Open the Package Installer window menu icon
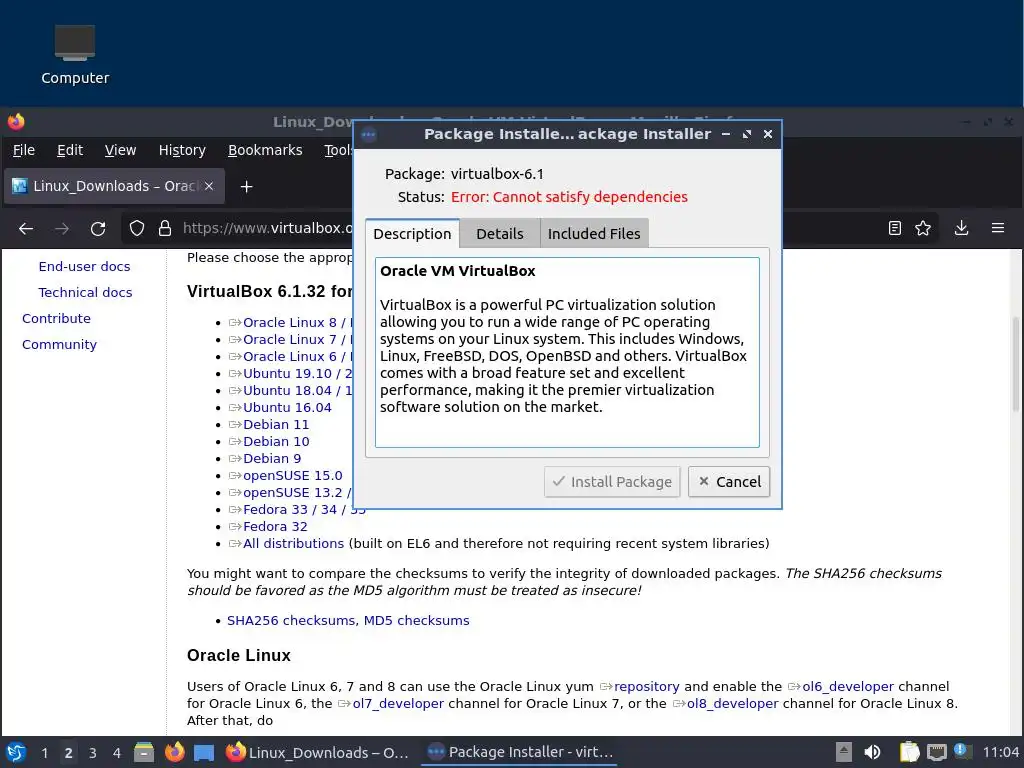 [x=368, y=135]
